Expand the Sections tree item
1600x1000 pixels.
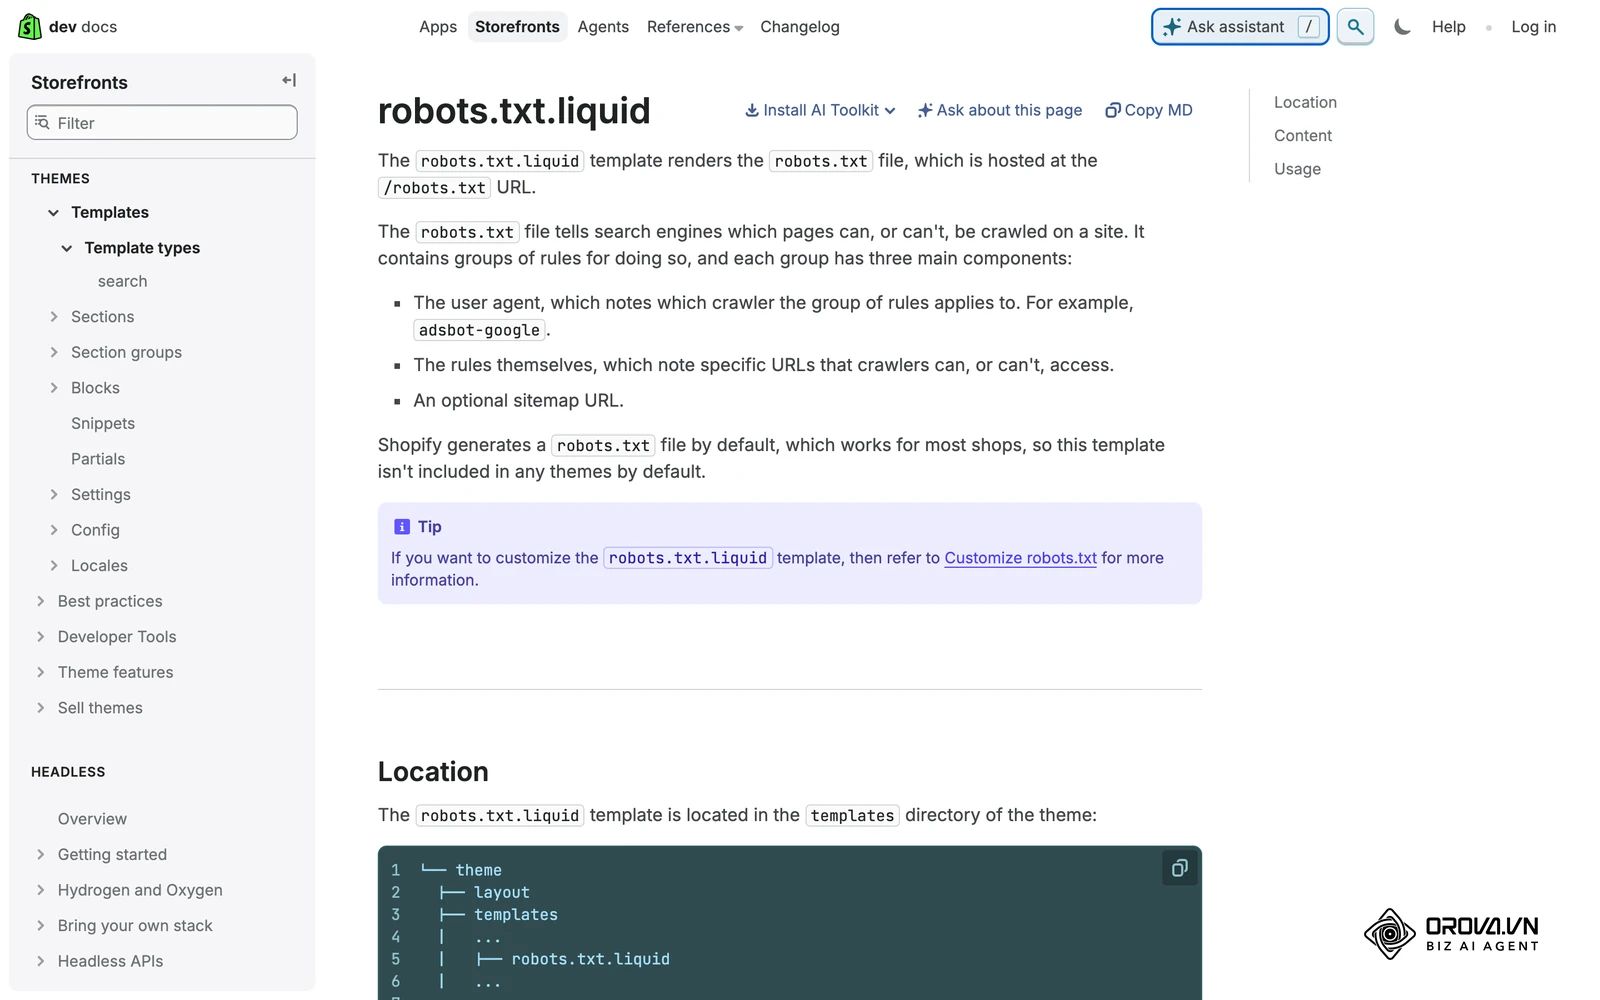[x=54, y=317]
